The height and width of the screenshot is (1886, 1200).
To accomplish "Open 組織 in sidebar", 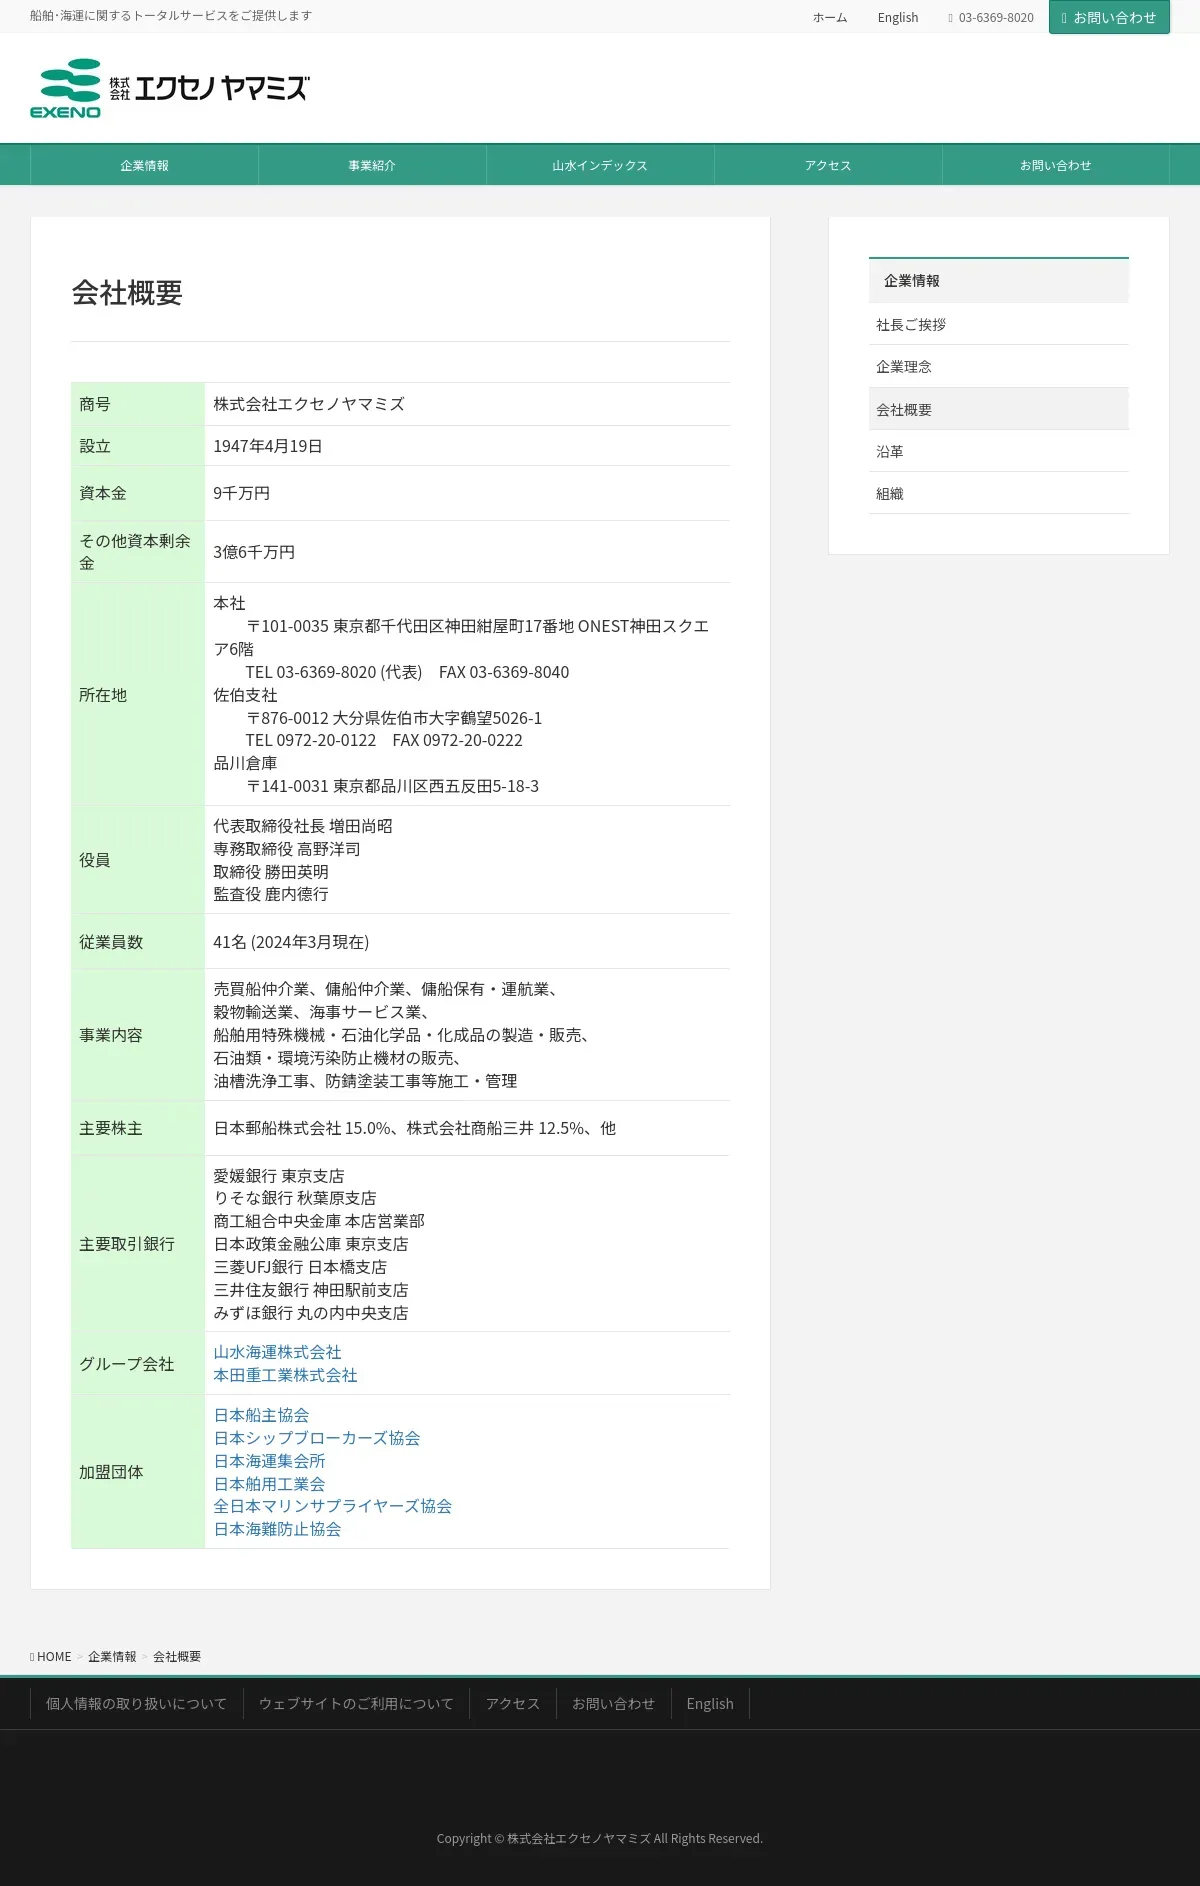I will pyautogui.click(x=999, y=493).
